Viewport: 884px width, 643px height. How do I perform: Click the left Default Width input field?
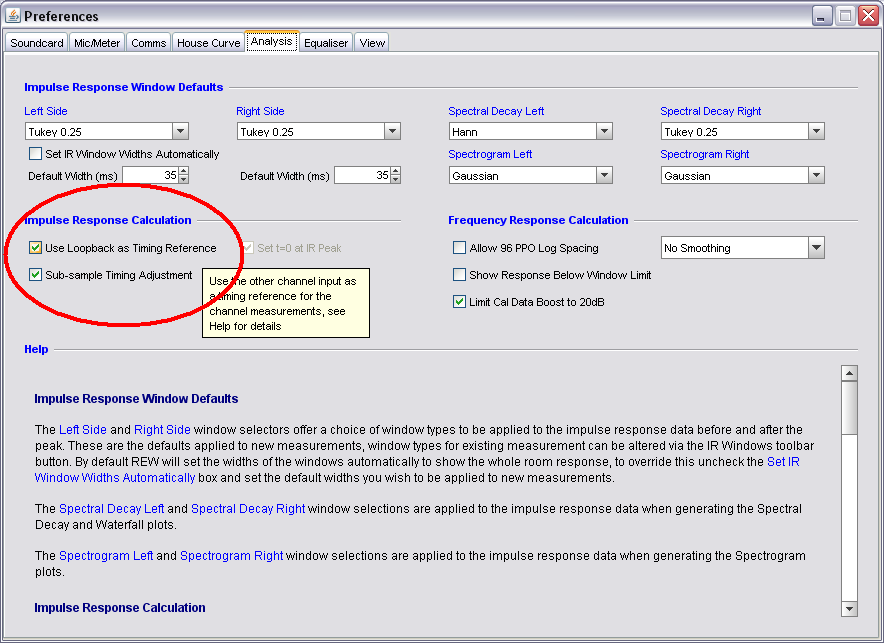(149, 175)
